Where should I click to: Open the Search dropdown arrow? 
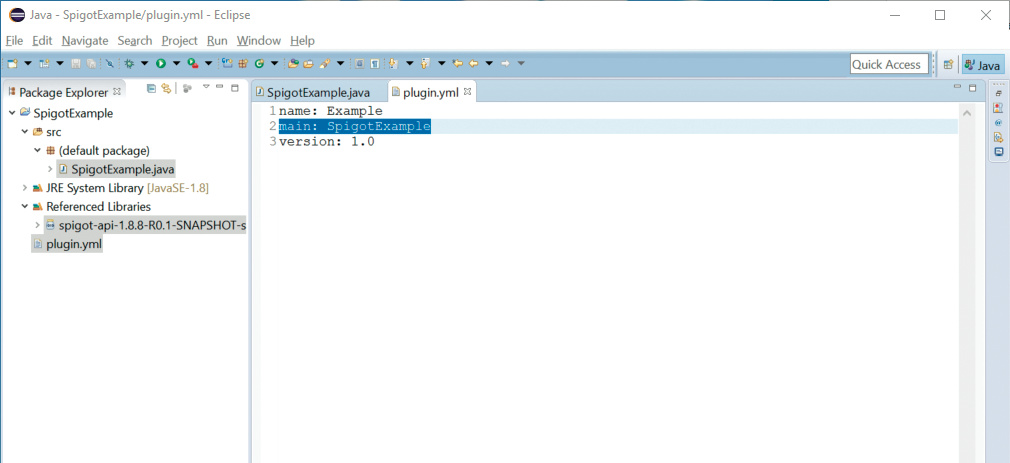[x=340, y=64]
